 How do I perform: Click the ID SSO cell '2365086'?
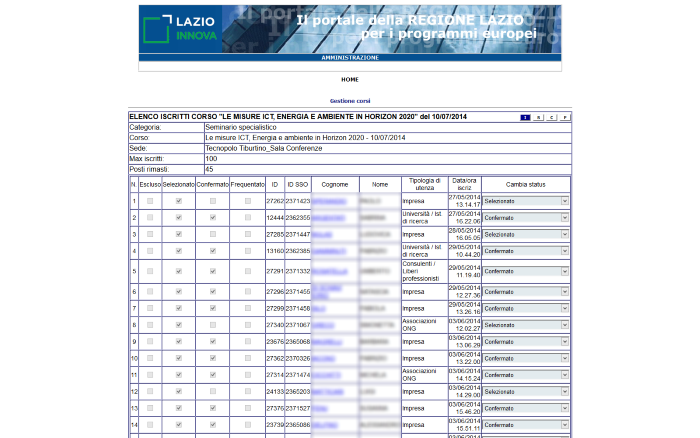pyautogui.click(x=298, y=425)
